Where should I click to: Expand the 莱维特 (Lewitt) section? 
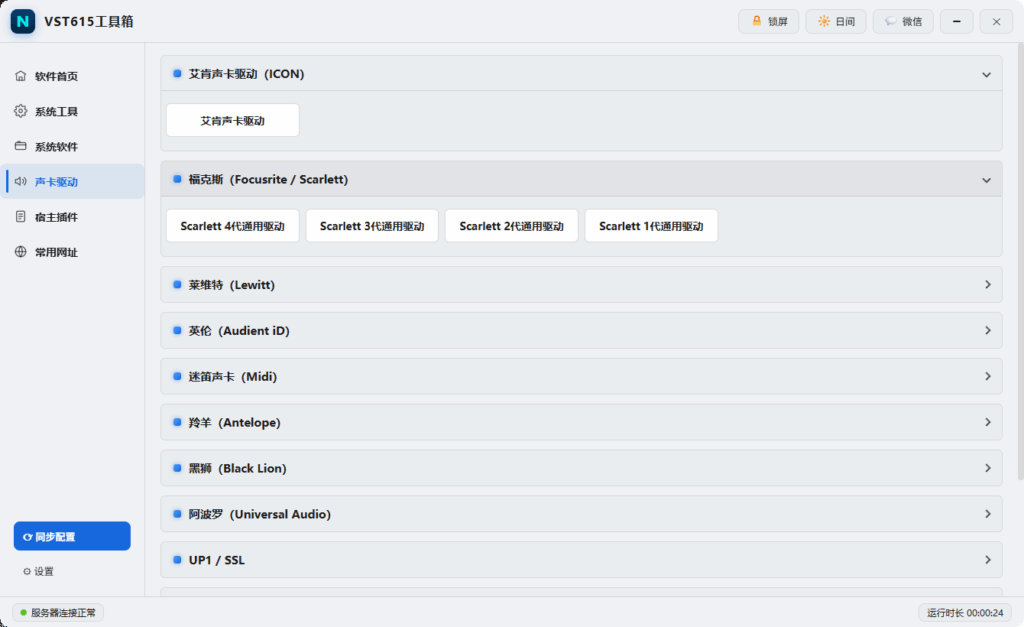[x=581, y=285]
